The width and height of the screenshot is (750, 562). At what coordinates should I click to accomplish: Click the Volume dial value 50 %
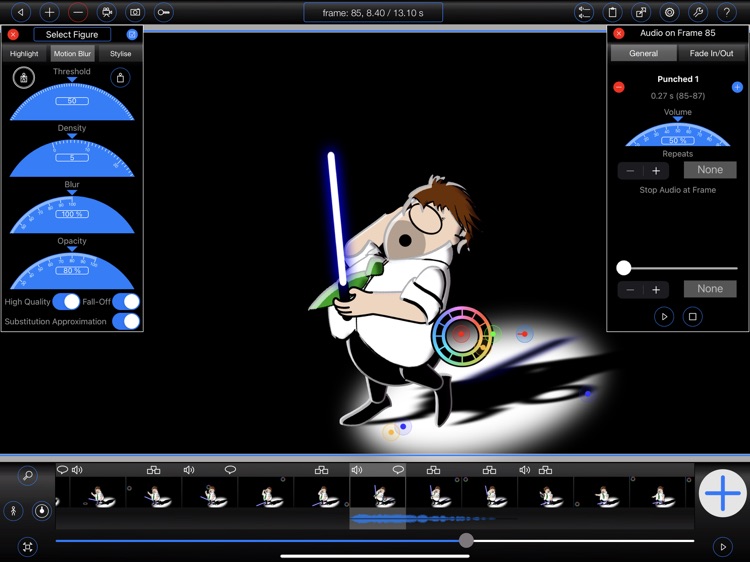(x=677, y=141)
